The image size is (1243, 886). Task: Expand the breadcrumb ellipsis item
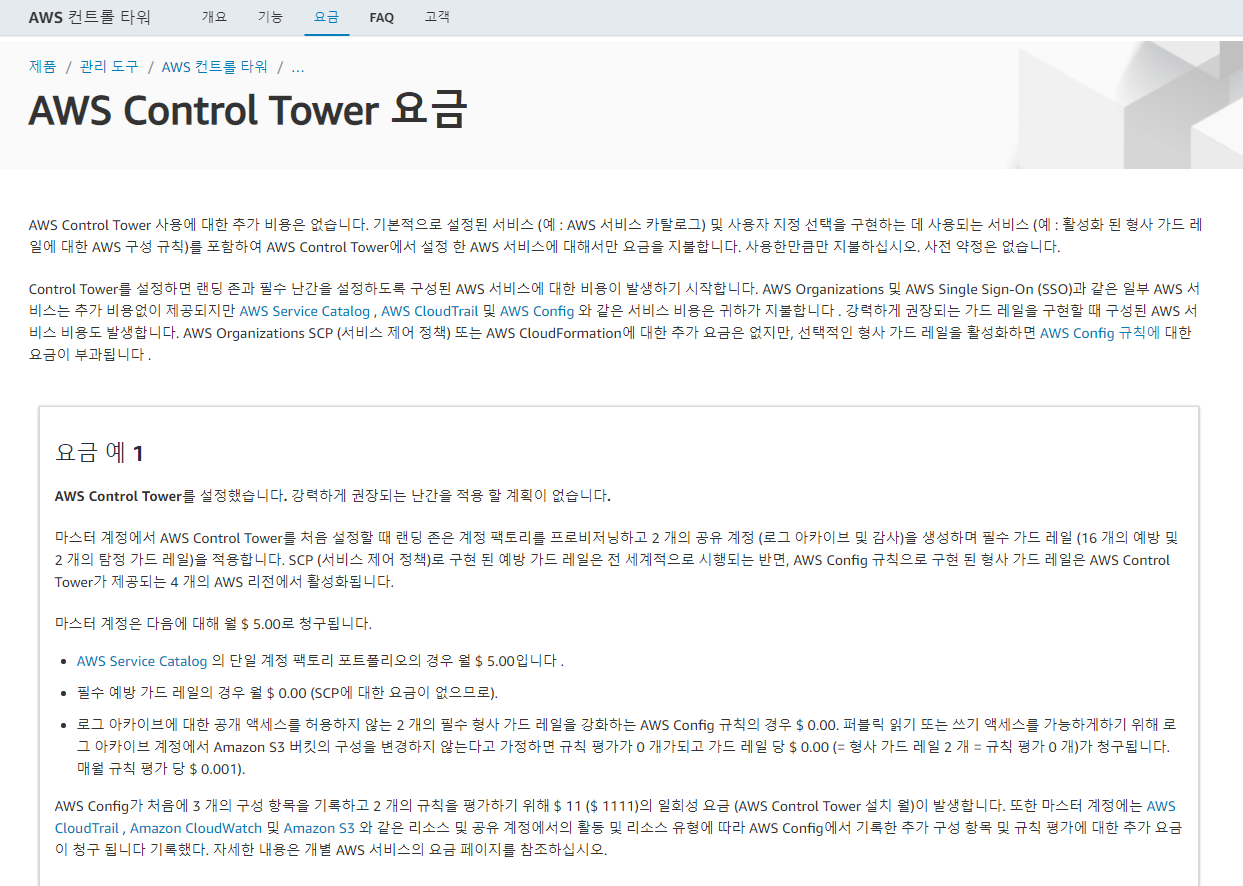(297, 67)
